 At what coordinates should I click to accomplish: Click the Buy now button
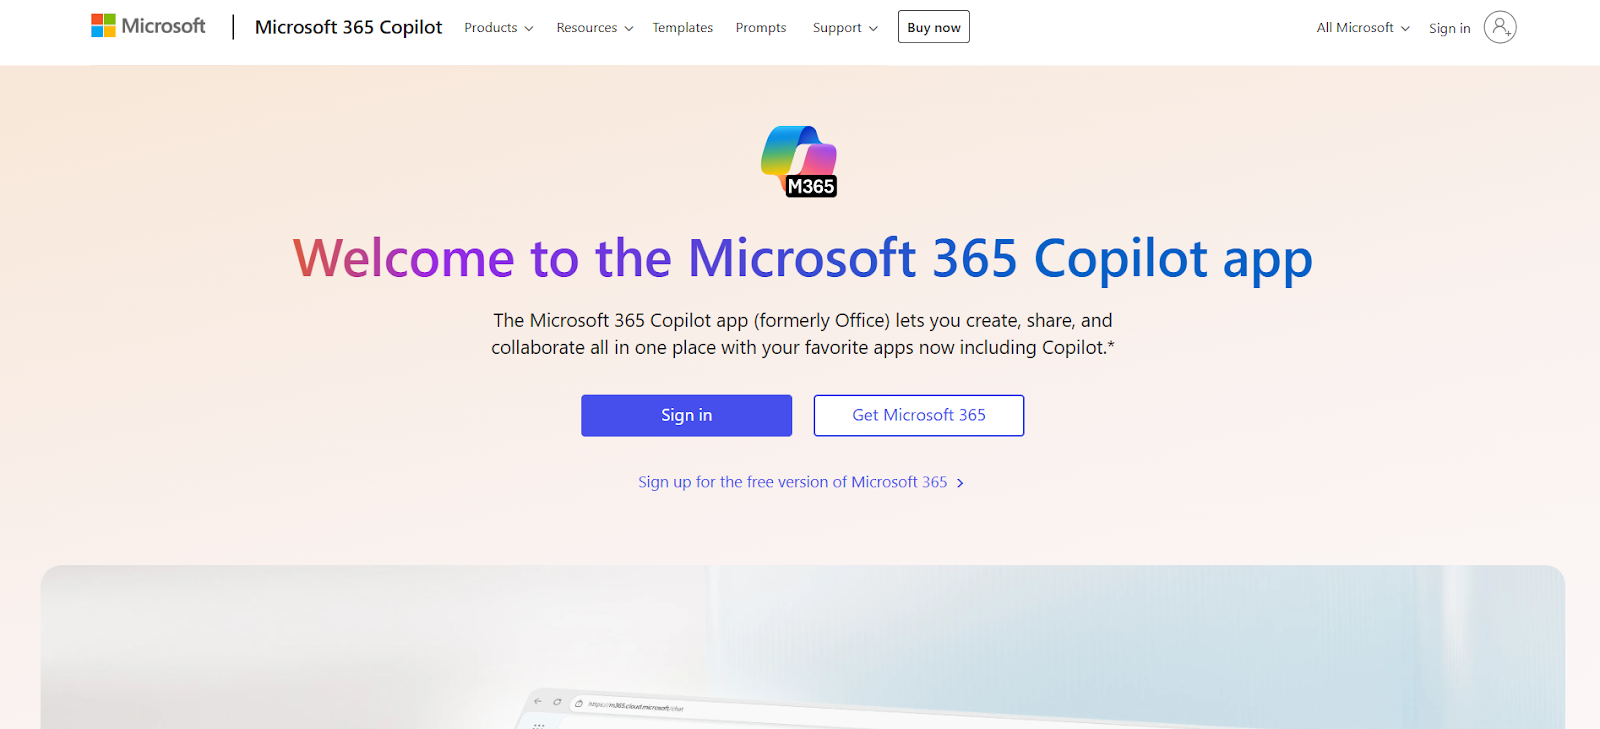(x=932, y=26)
